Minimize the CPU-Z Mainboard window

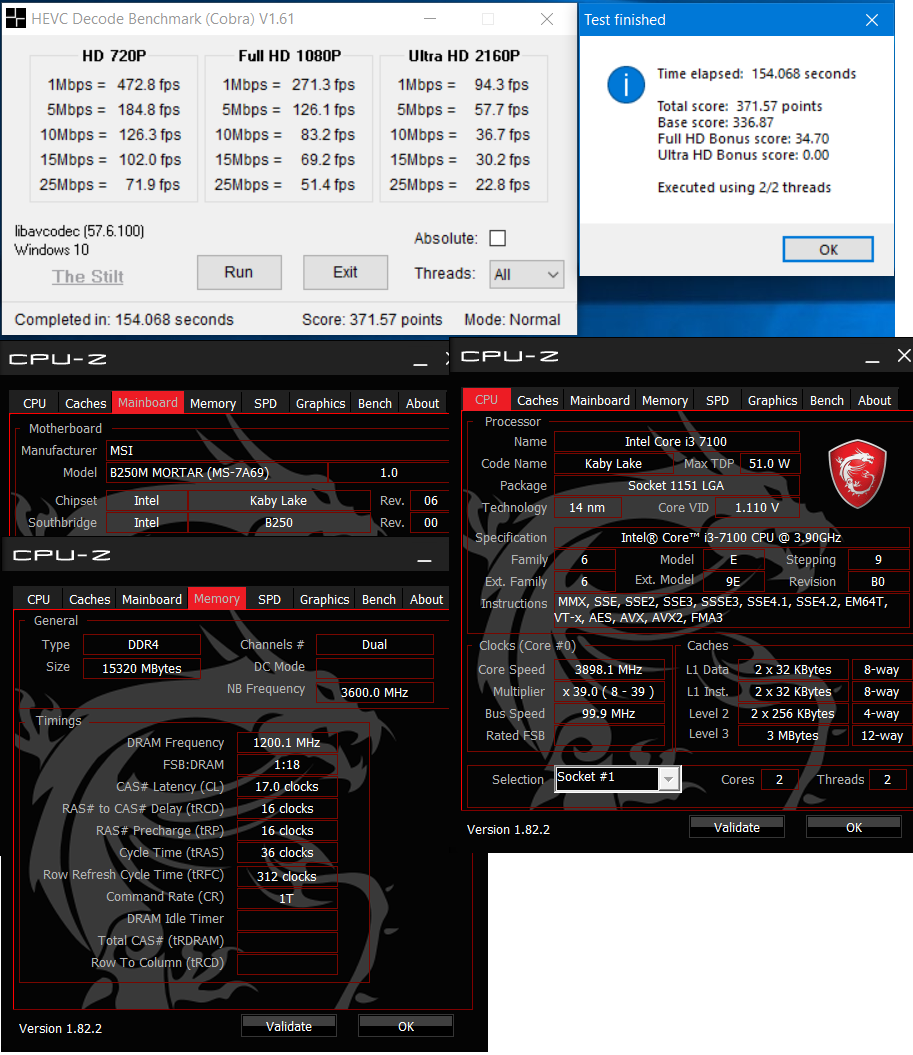coord(421,363)
